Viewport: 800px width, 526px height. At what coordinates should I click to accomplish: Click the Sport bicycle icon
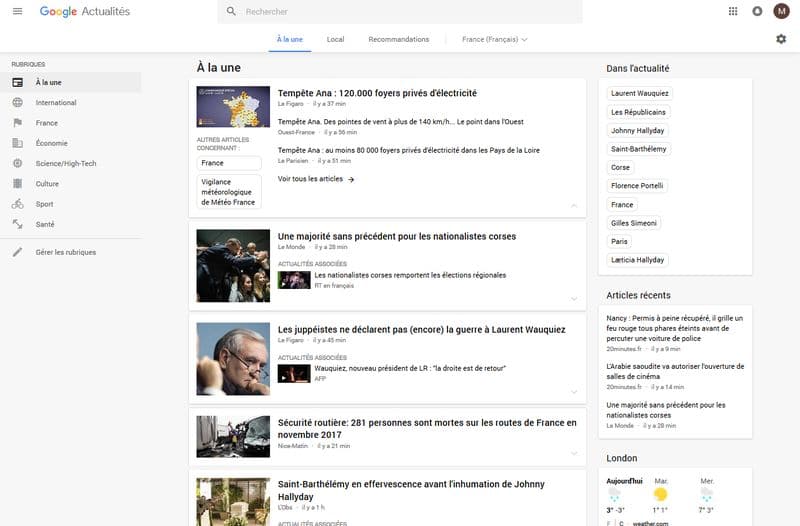tap(17, 204)
